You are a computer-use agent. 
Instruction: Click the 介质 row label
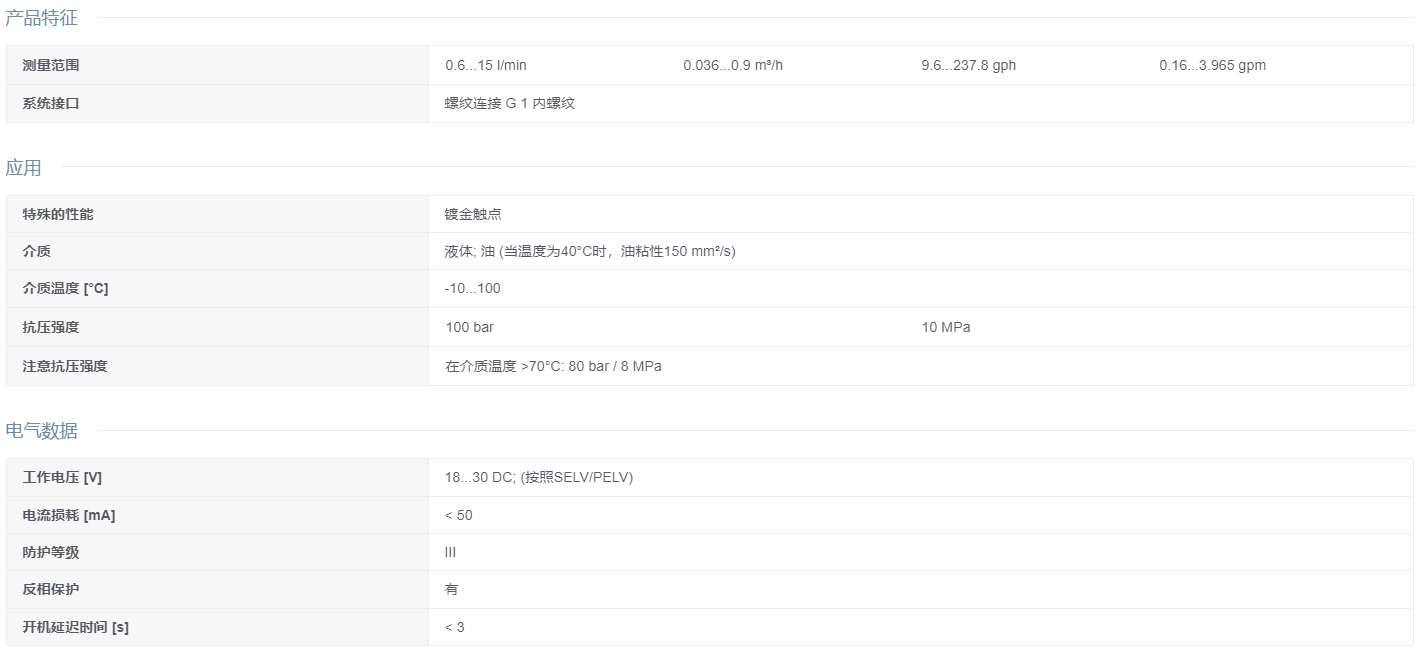coord(37,251)
